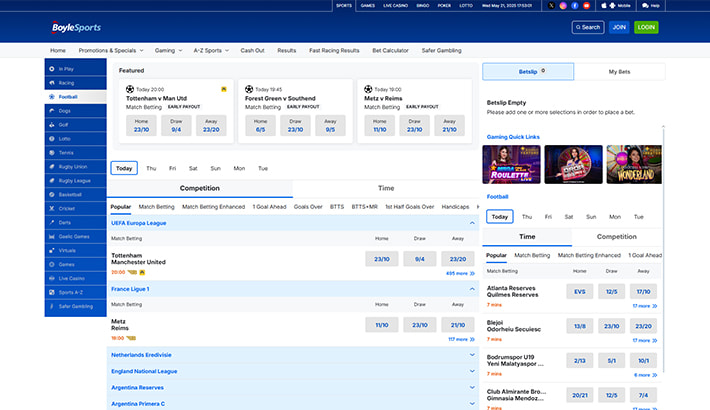Select Basketball icon in sidebar
The image size is (710, 410).
[52, 194]
